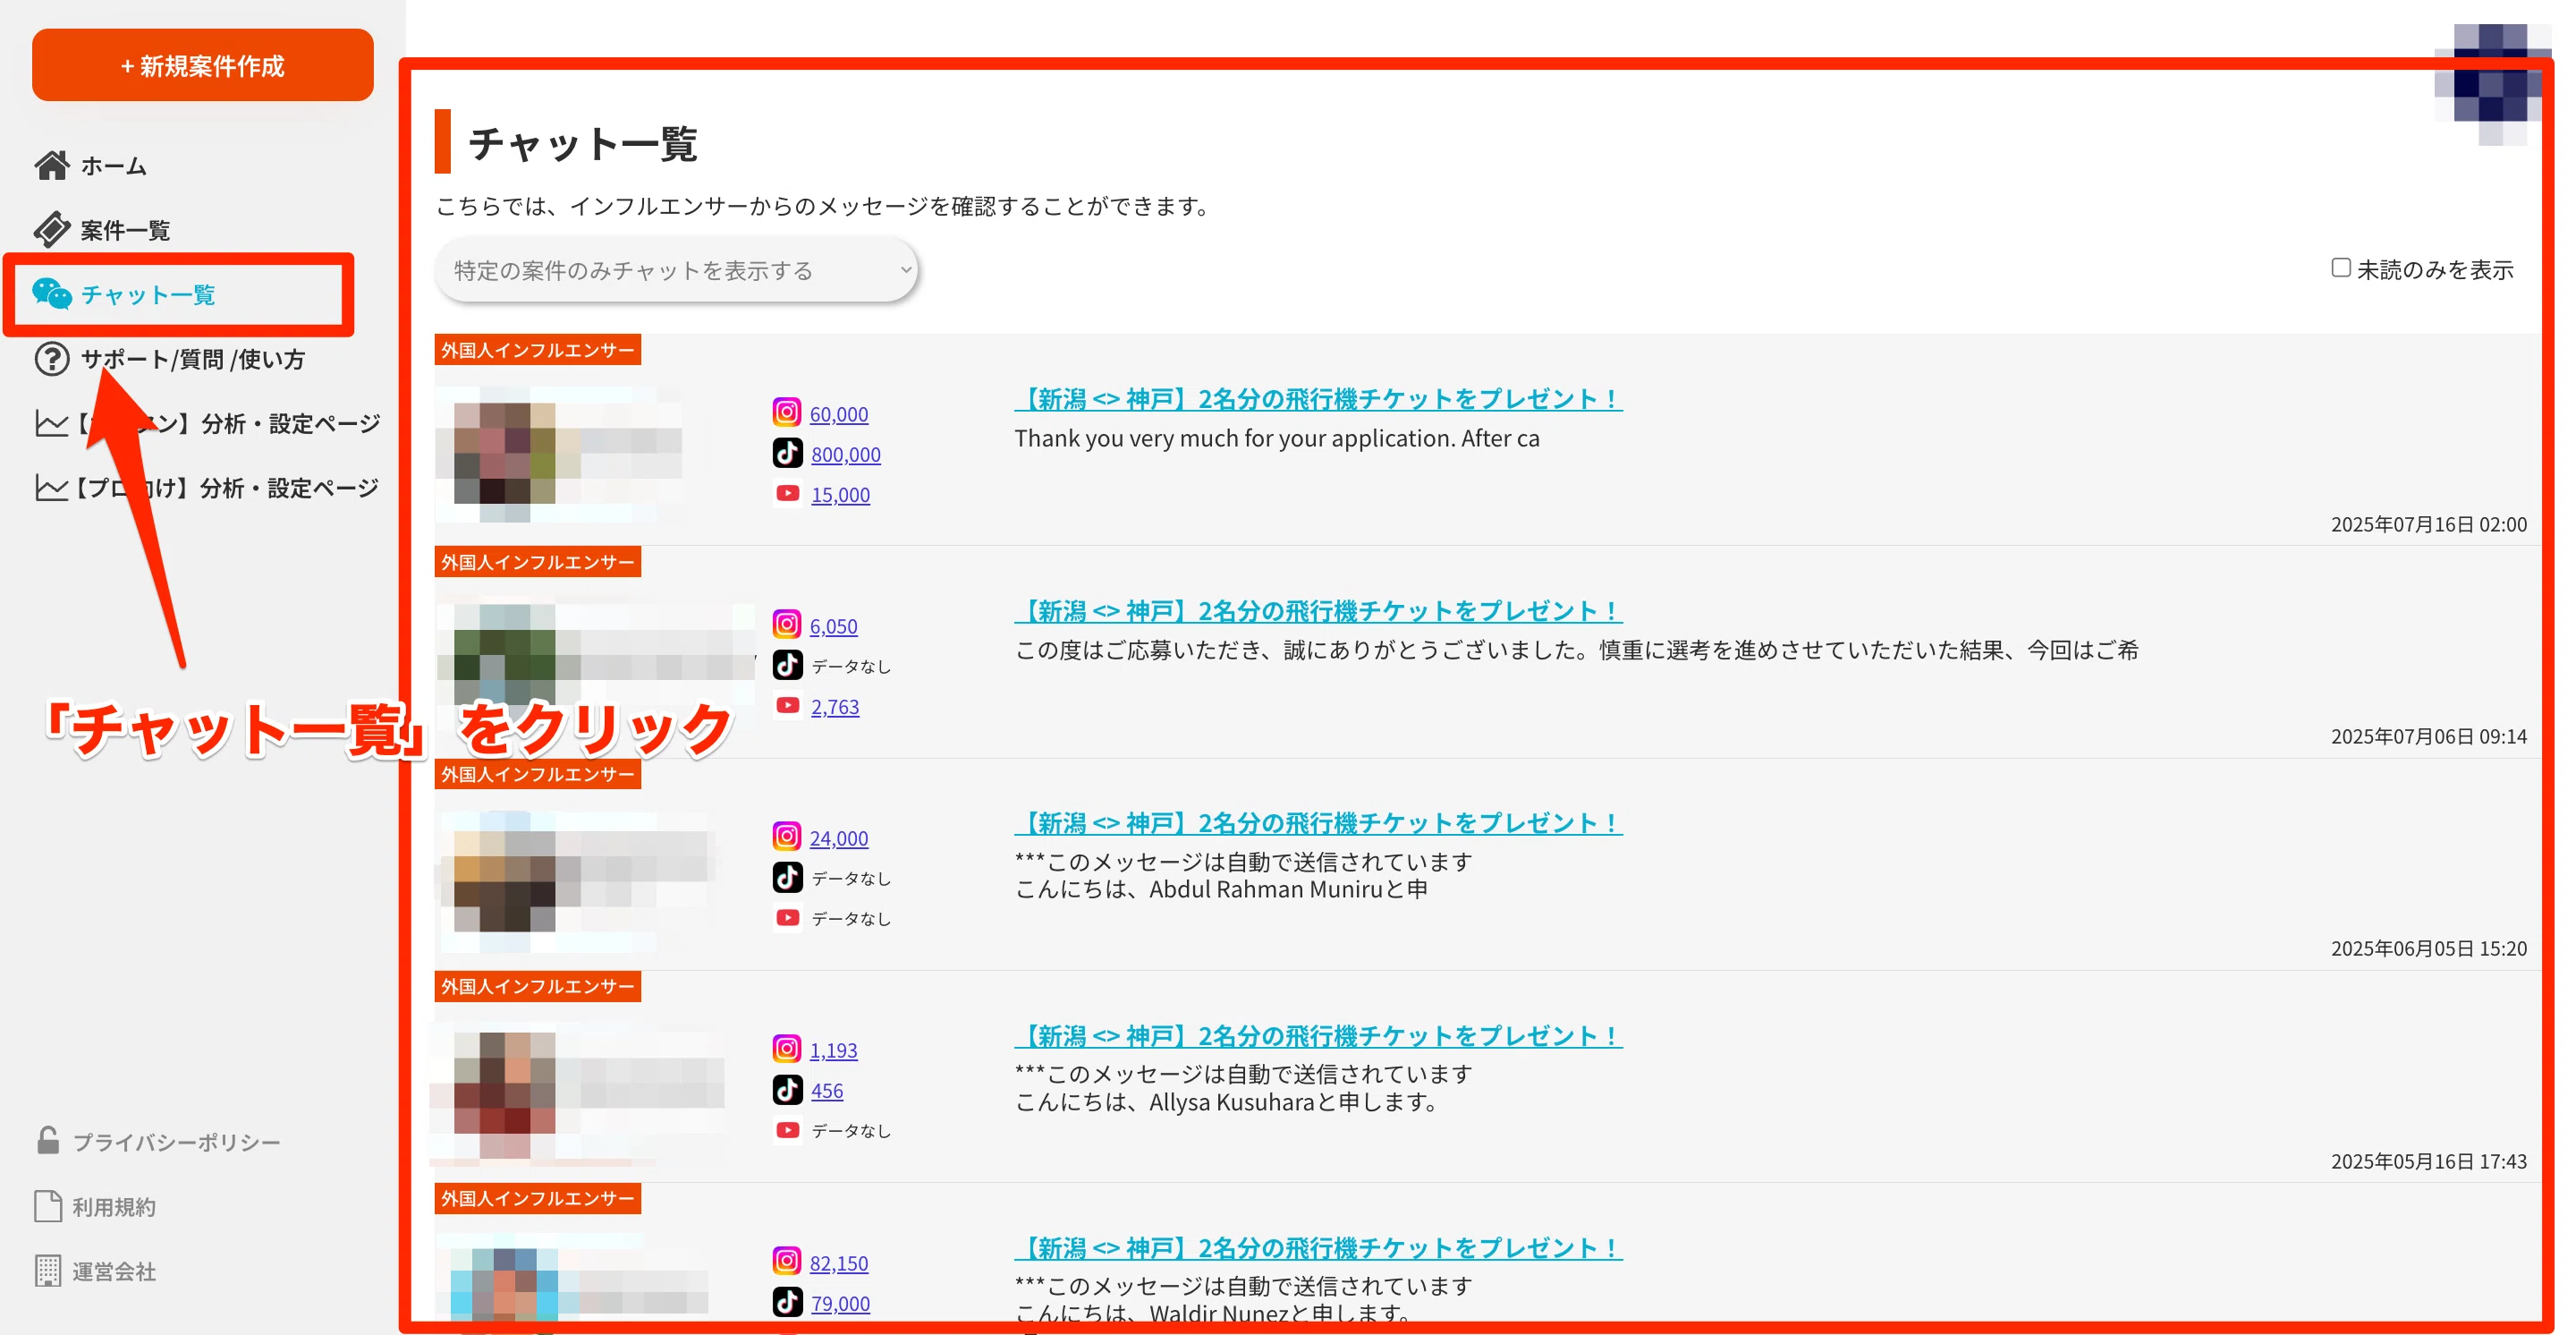Screen dimensions: 2576x1335
Task: Select the message starting この度はご応募いただき
Action: coord(1576,650)
